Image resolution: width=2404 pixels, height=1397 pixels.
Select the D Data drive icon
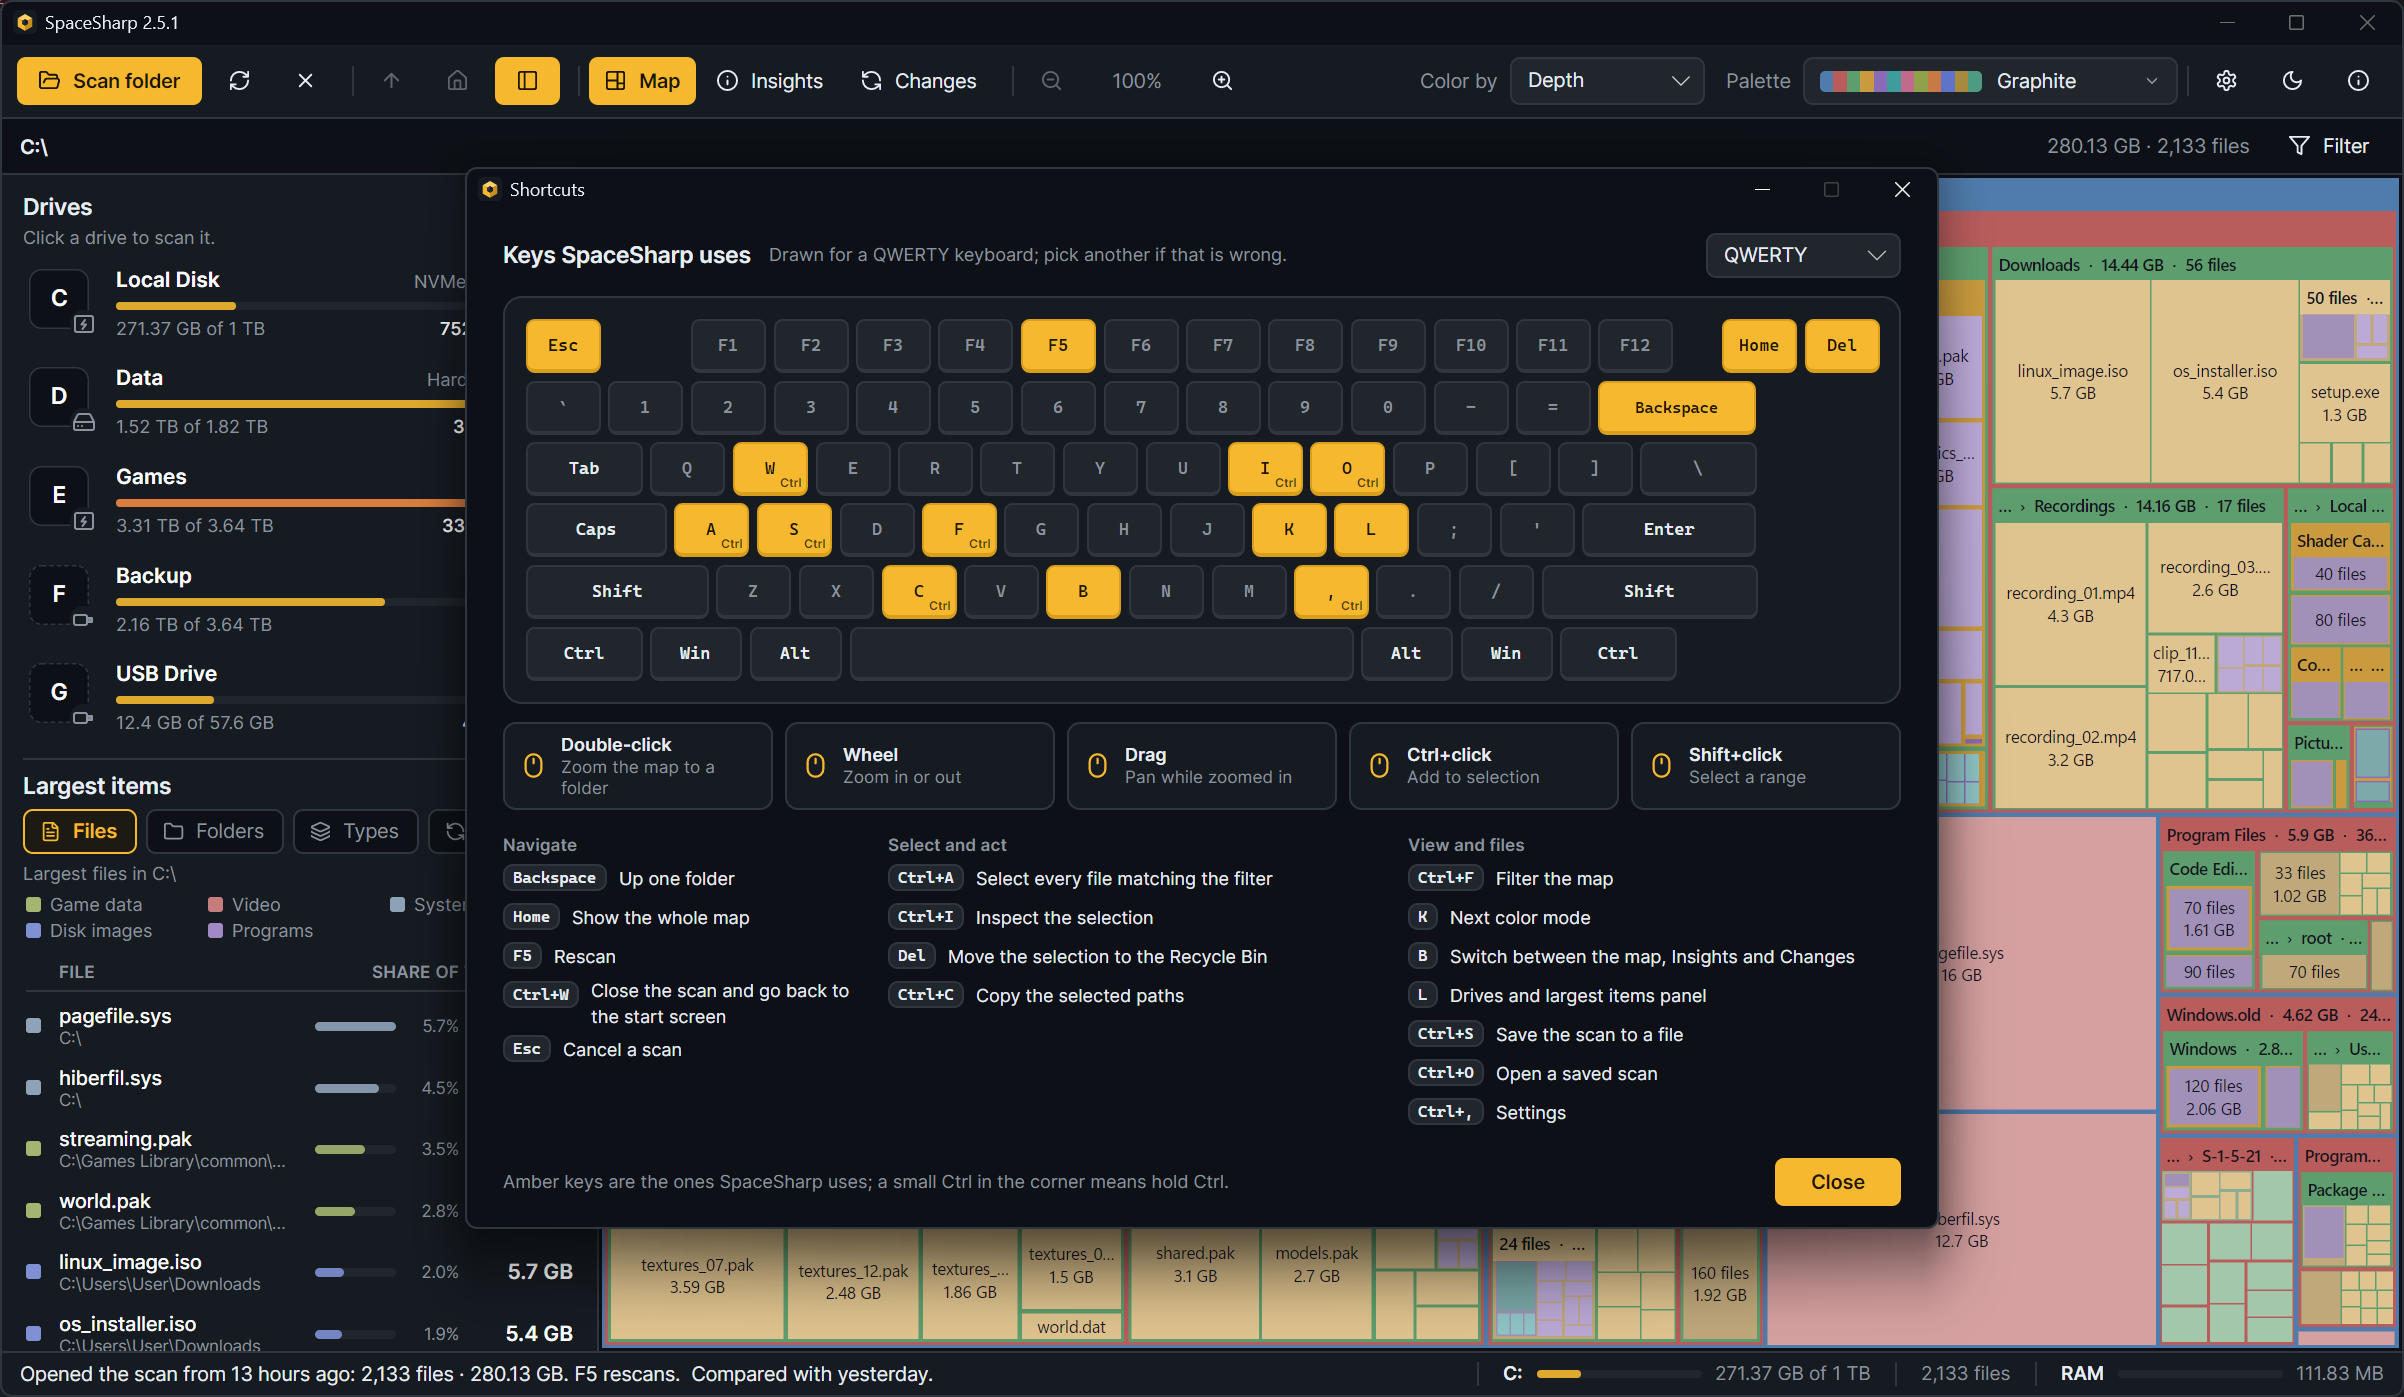59,397
